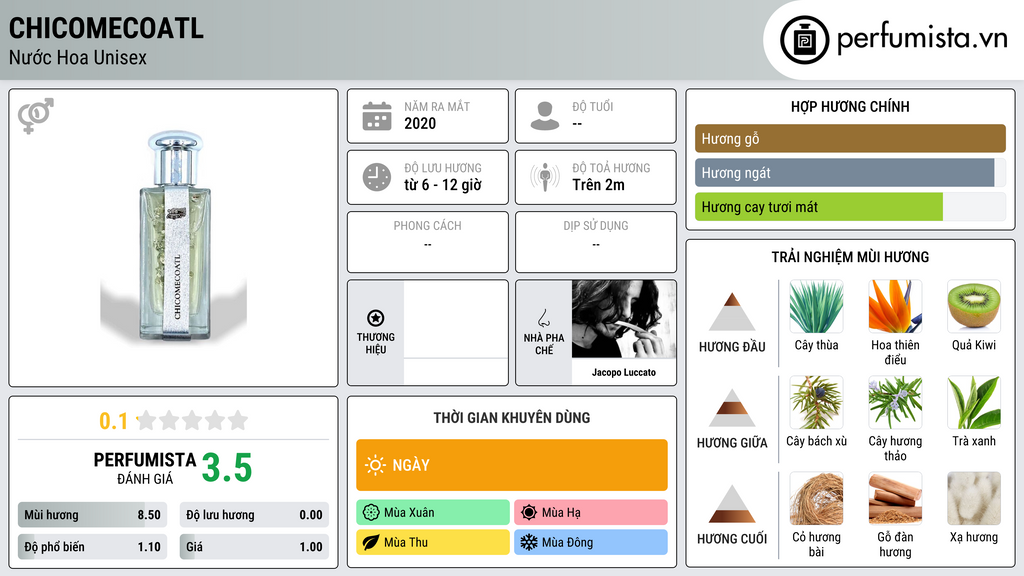Click the Dịp sử dụng occasion card

[x=596, y=242]
